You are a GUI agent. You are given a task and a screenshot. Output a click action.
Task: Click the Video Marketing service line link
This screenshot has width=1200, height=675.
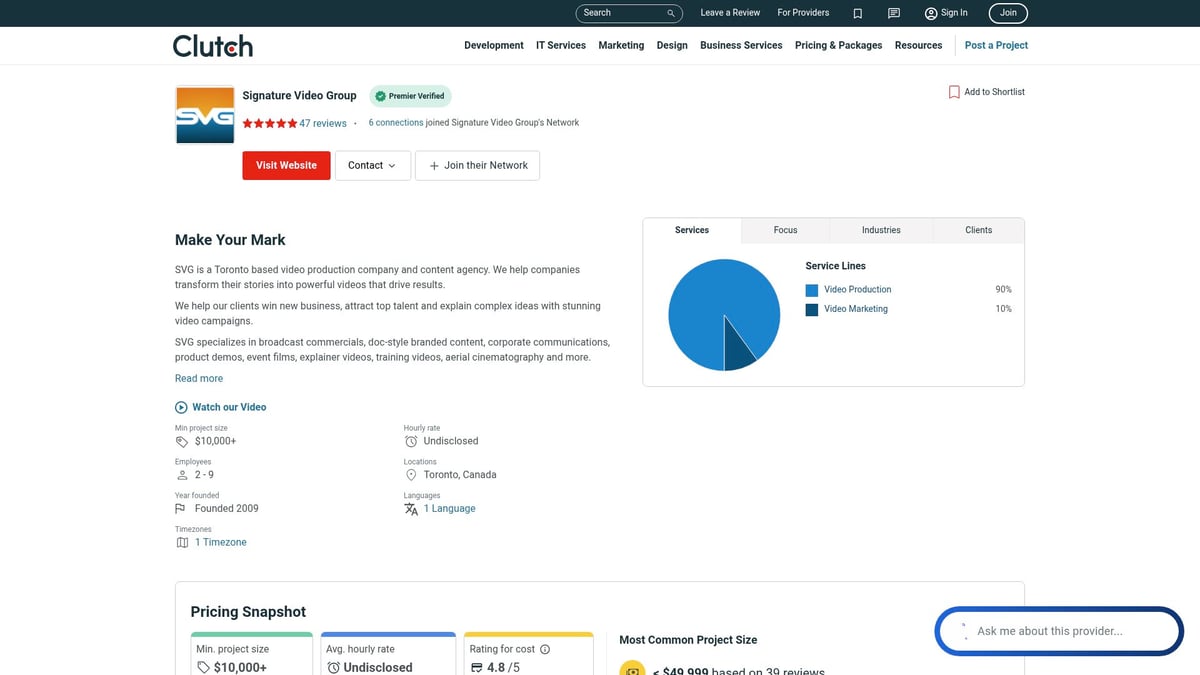tap(856, 309)
